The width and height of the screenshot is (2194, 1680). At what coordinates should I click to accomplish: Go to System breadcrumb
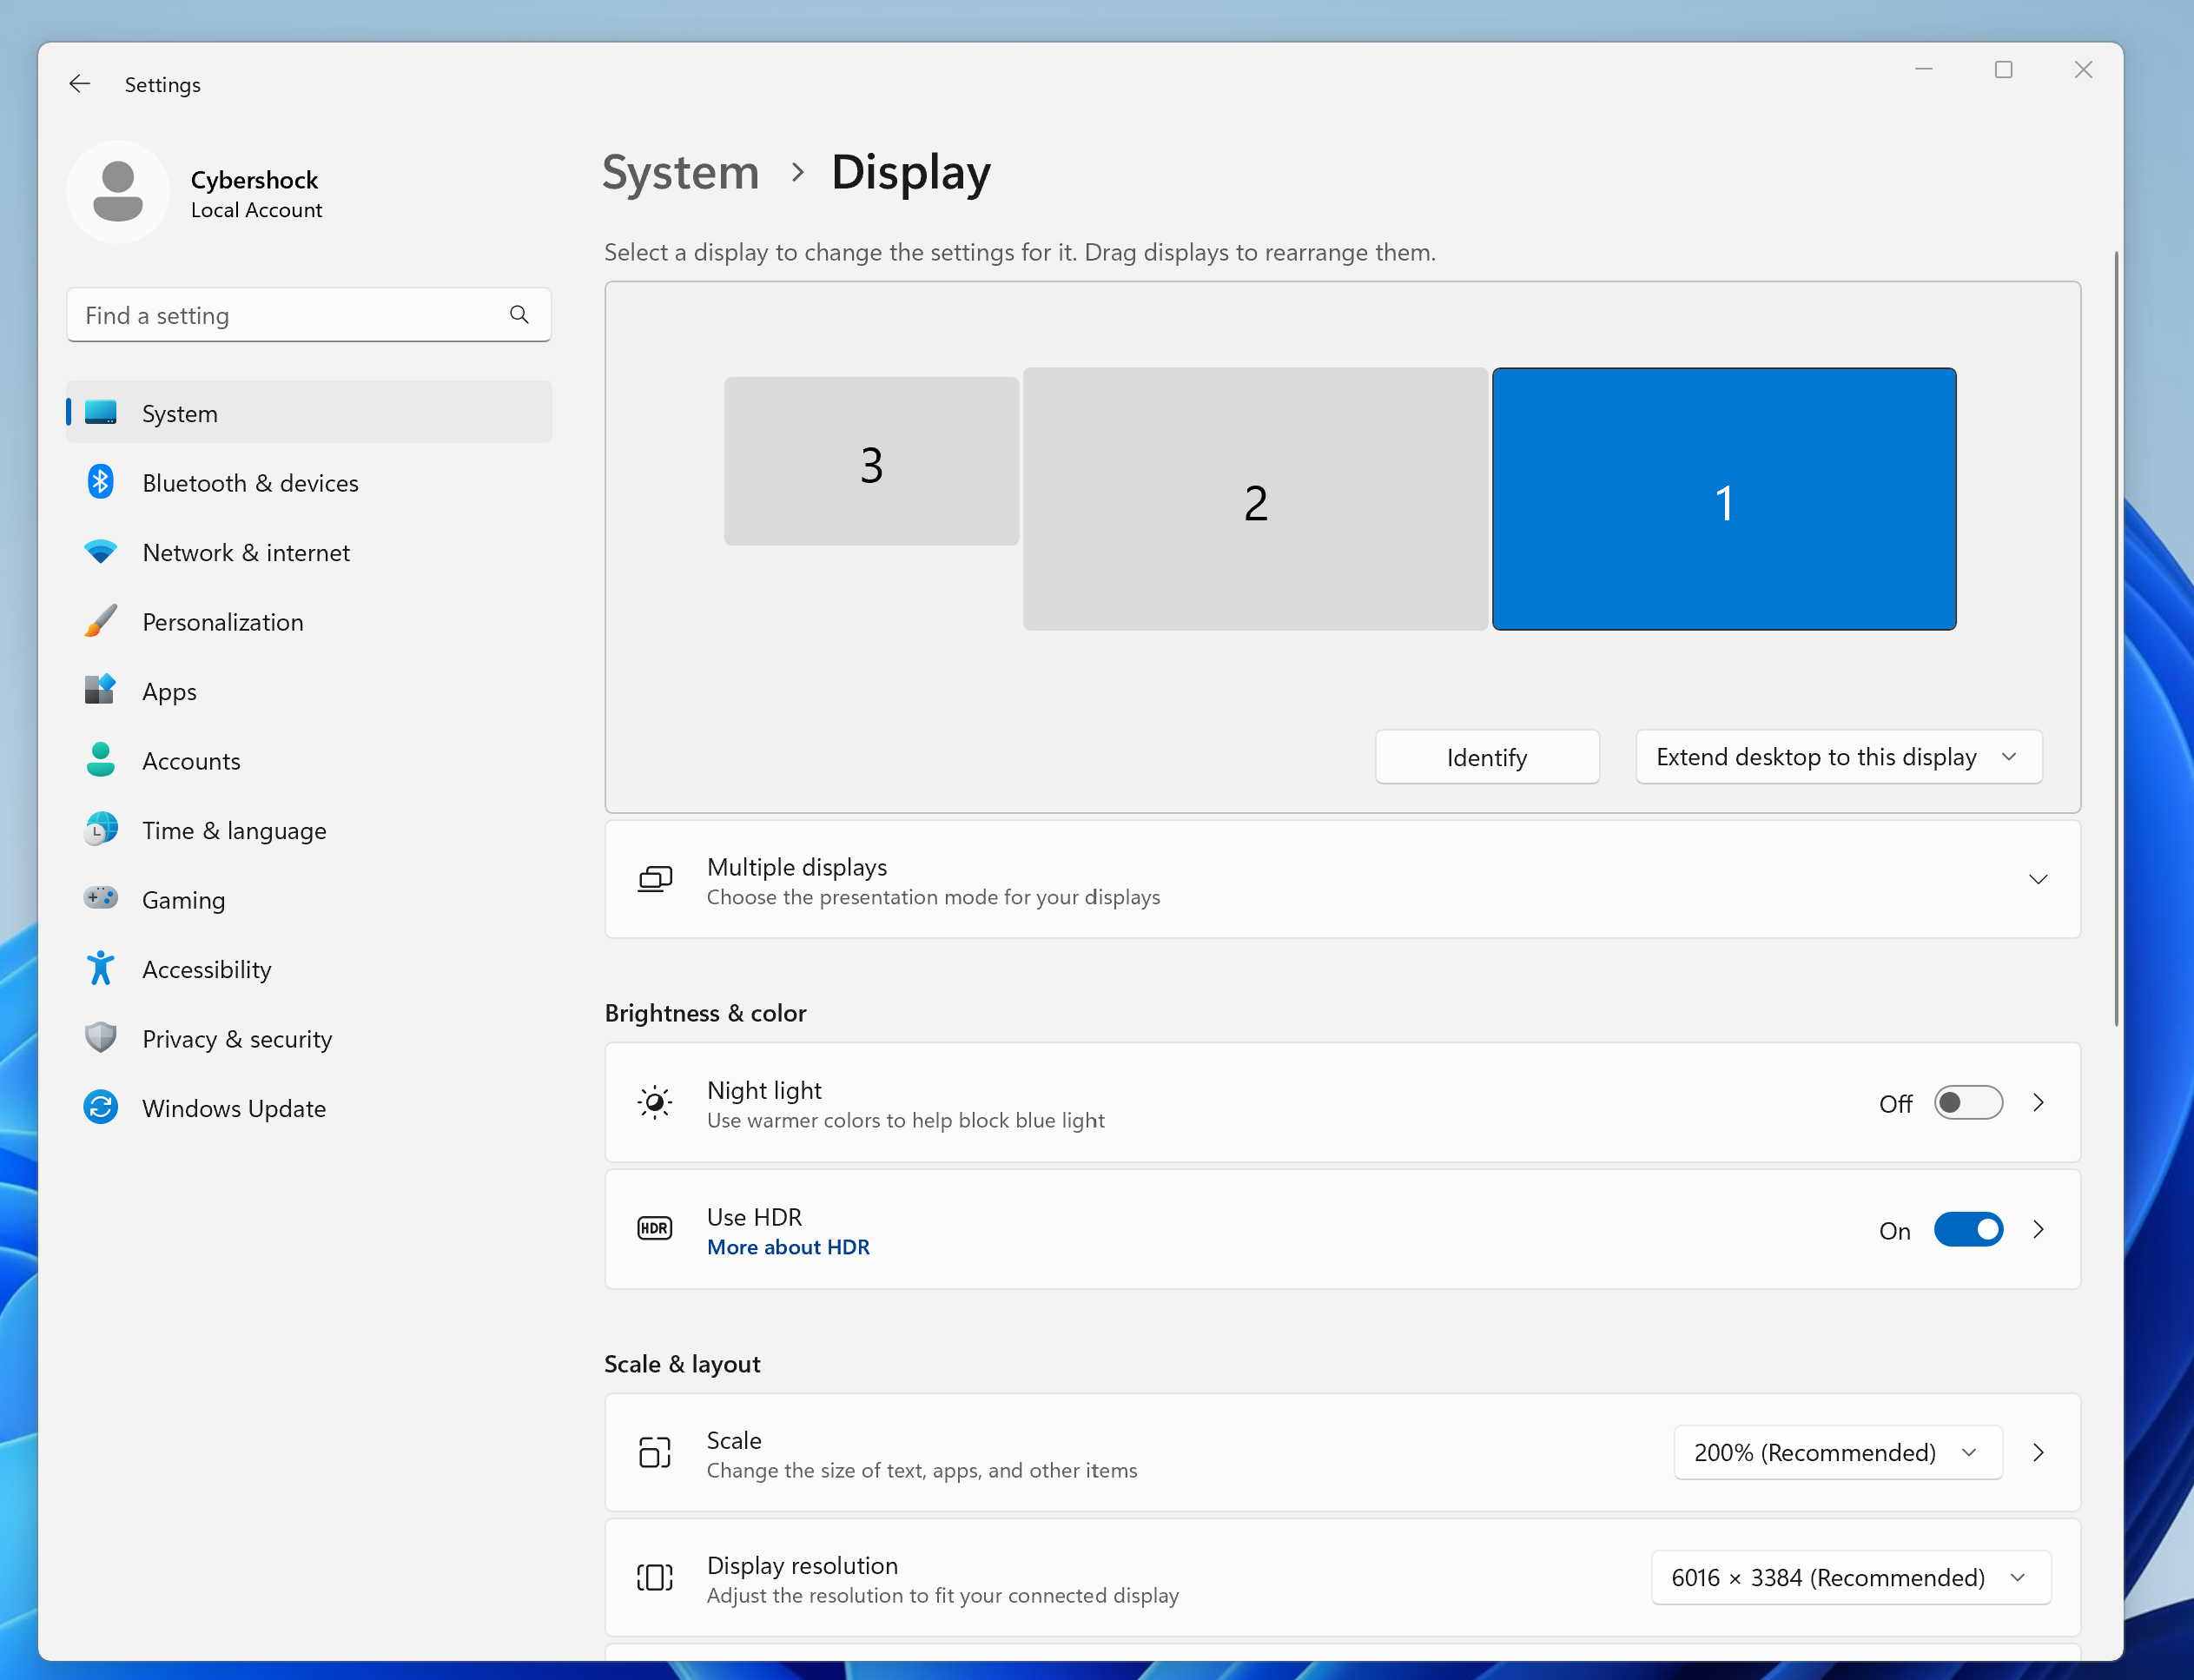[x=681, y=173]
